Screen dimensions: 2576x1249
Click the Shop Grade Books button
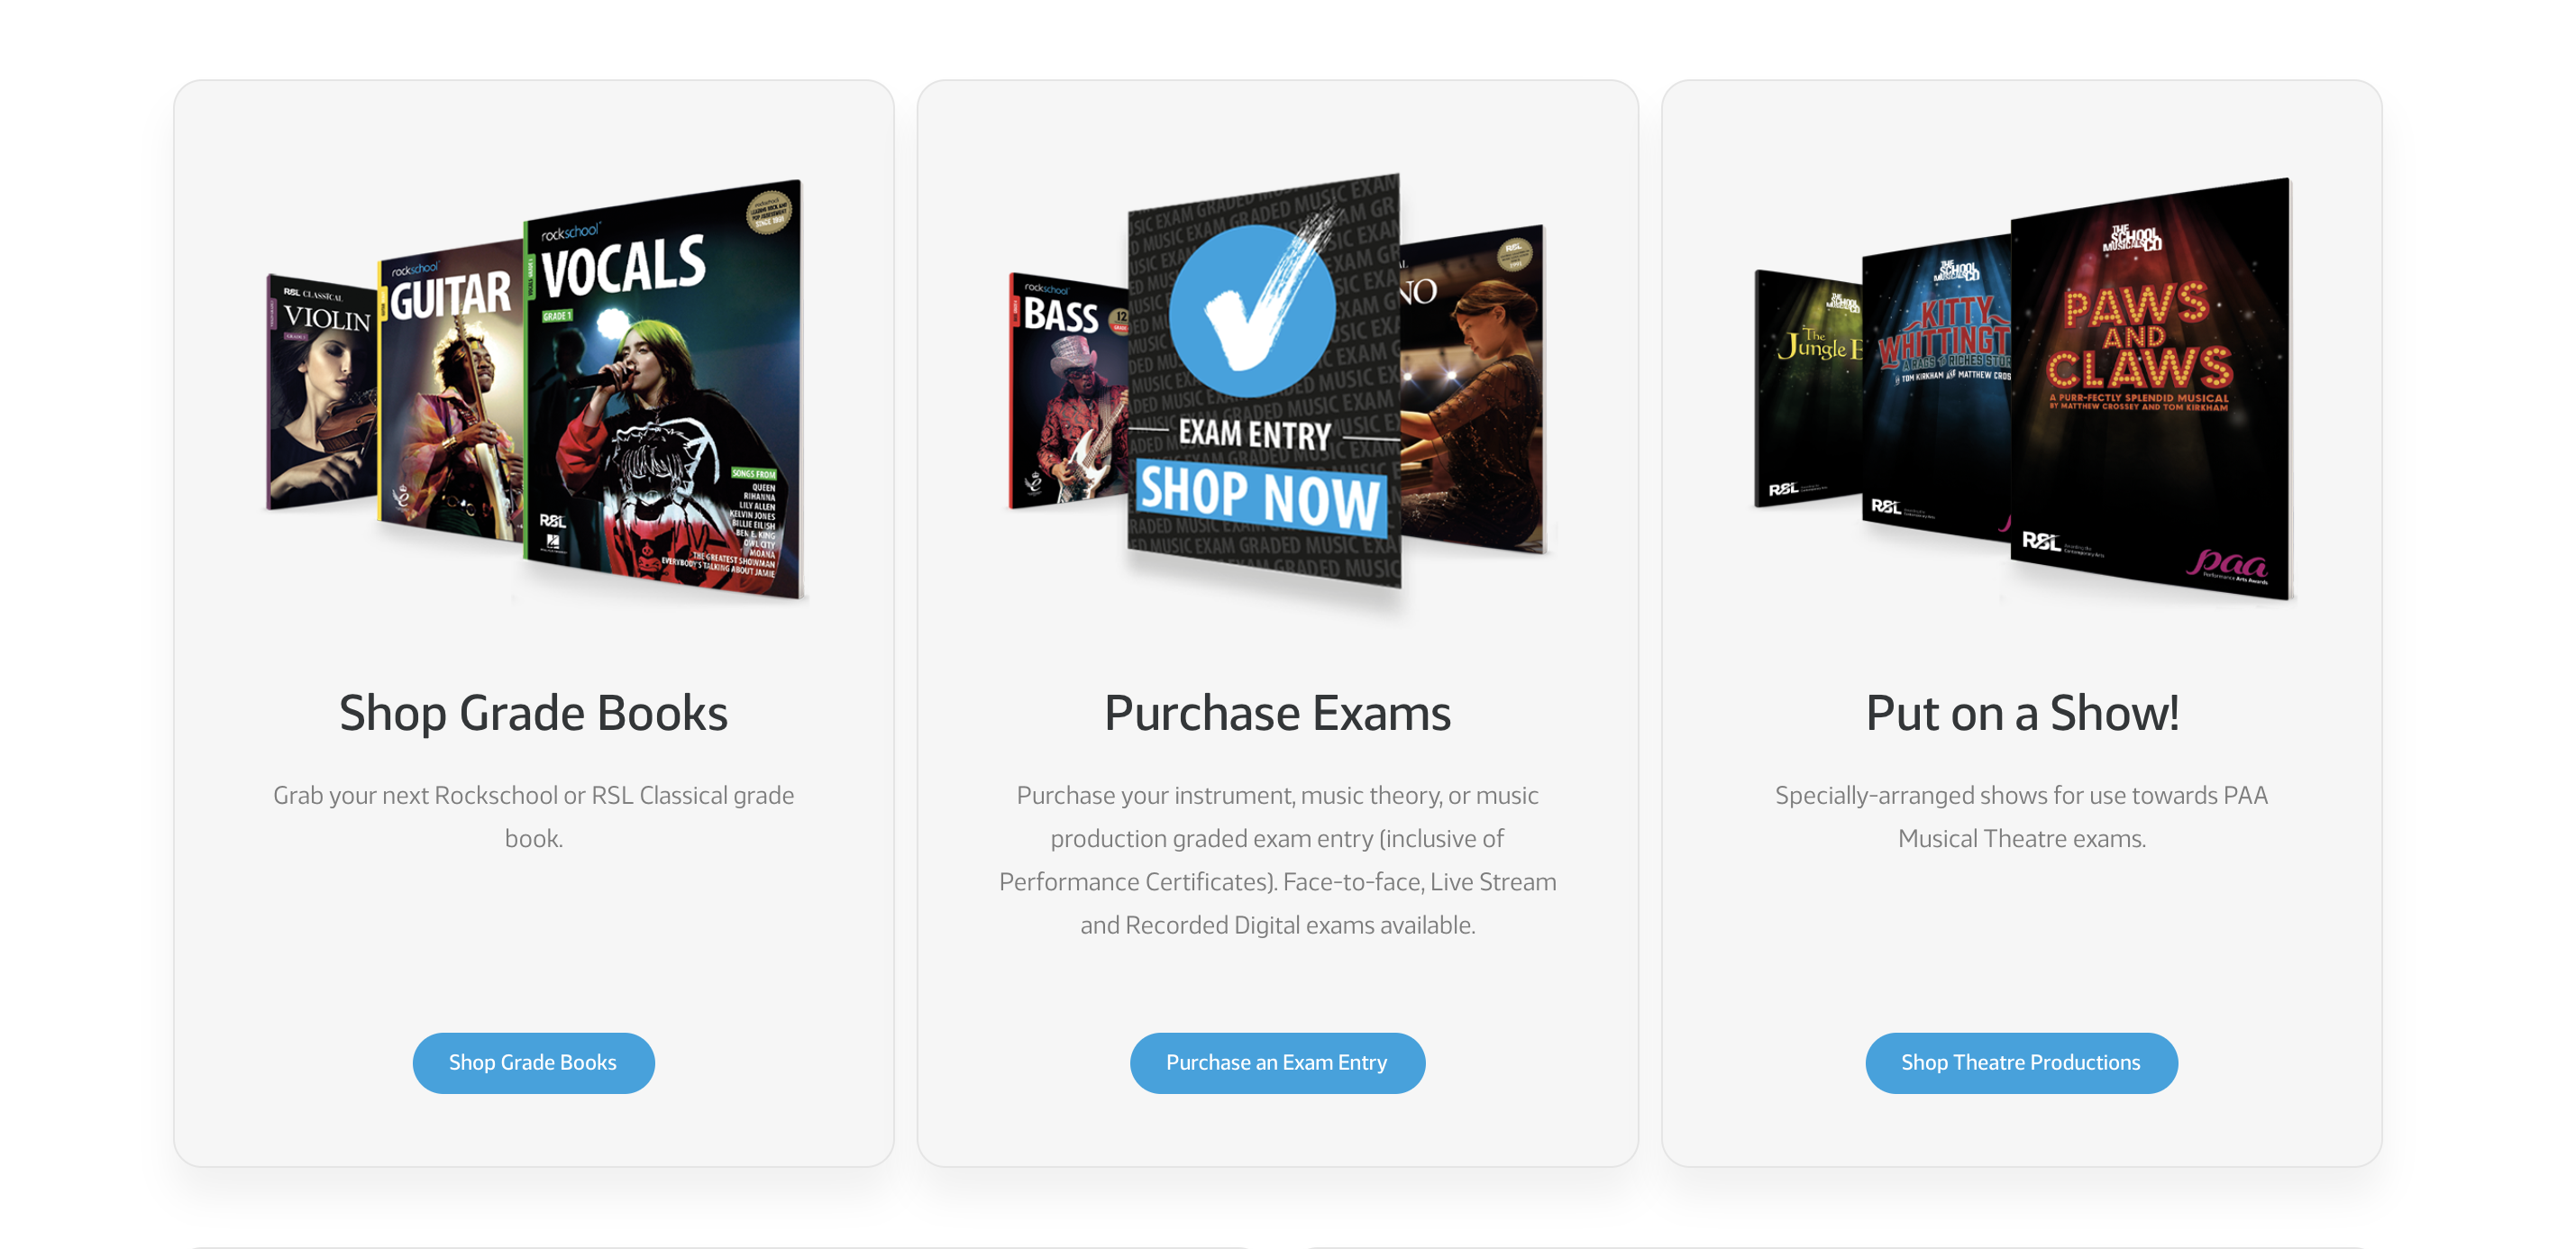533,1062
